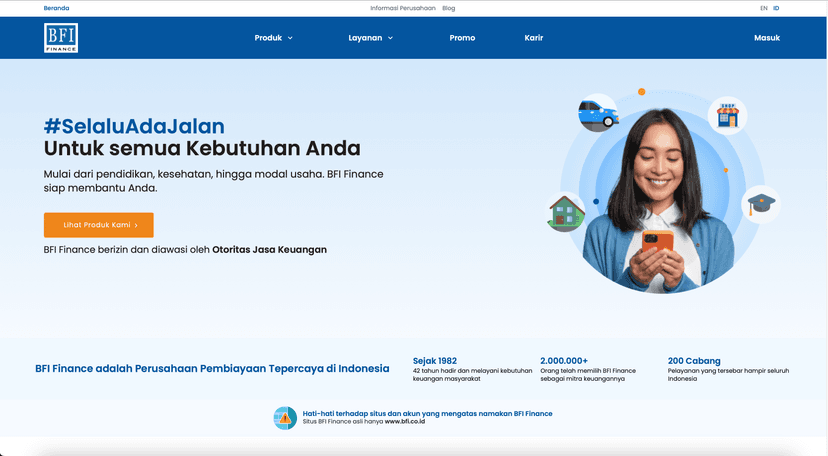Click the Otoritas Jasa Keuangan text

(x=269, y=250)
